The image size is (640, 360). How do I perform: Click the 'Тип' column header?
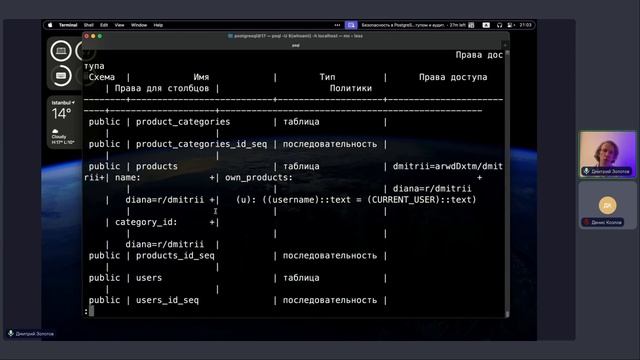327,77
